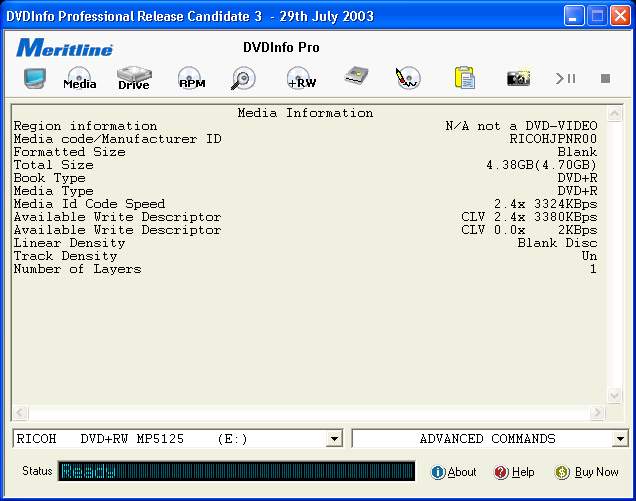This screenshot has height=501, width=636.
Task: Click the Number of Layers row label
Action: [x=77, y=269]
